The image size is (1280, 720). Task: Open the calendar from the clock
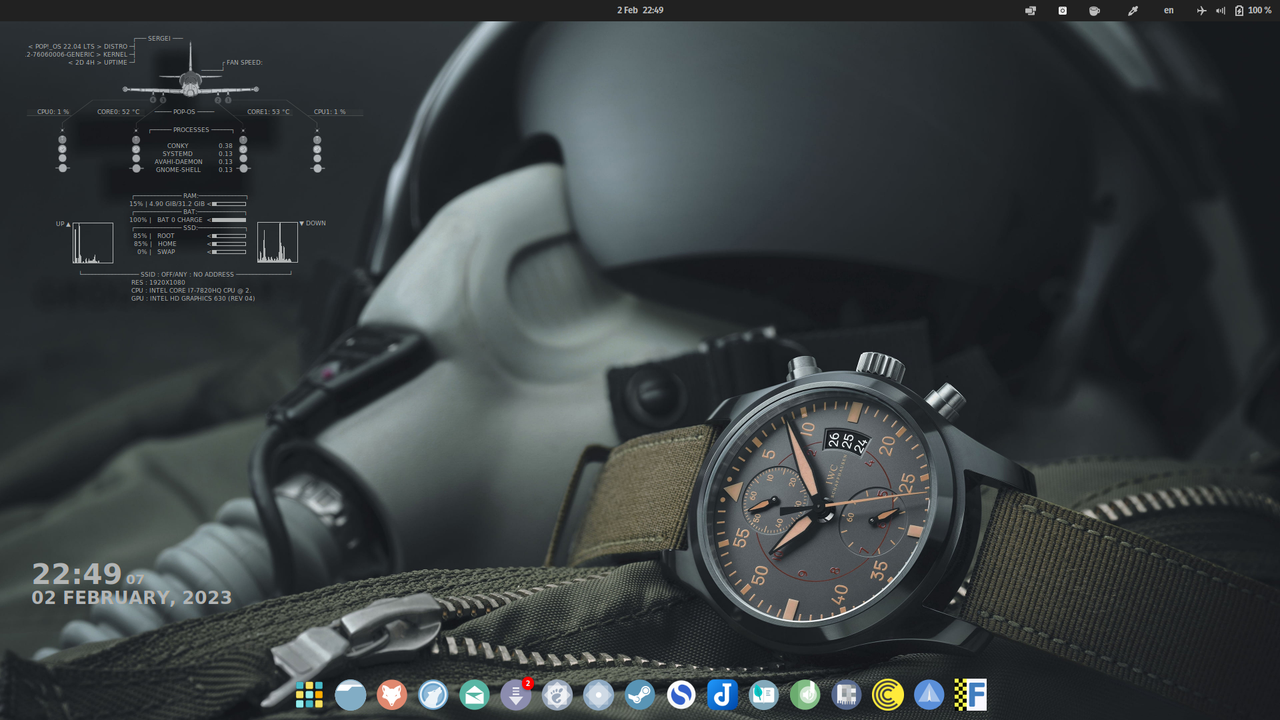pyautogui.click(x=640, y=9)
